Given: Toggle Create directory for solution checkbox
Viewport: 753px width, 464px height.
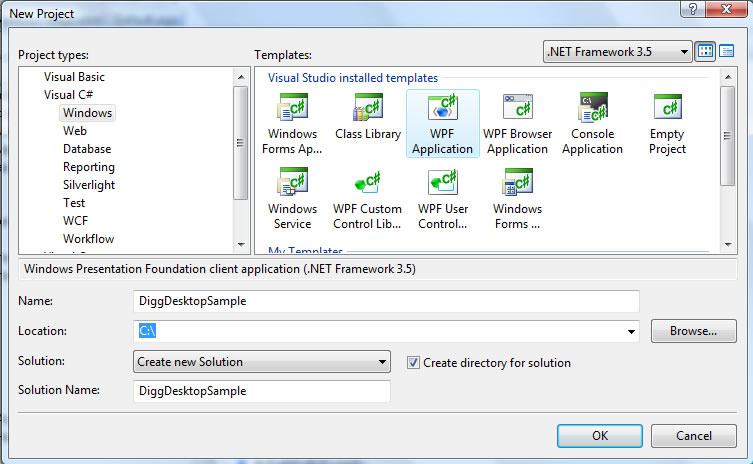Looking at the screenshot, I should tap(413, 363).
